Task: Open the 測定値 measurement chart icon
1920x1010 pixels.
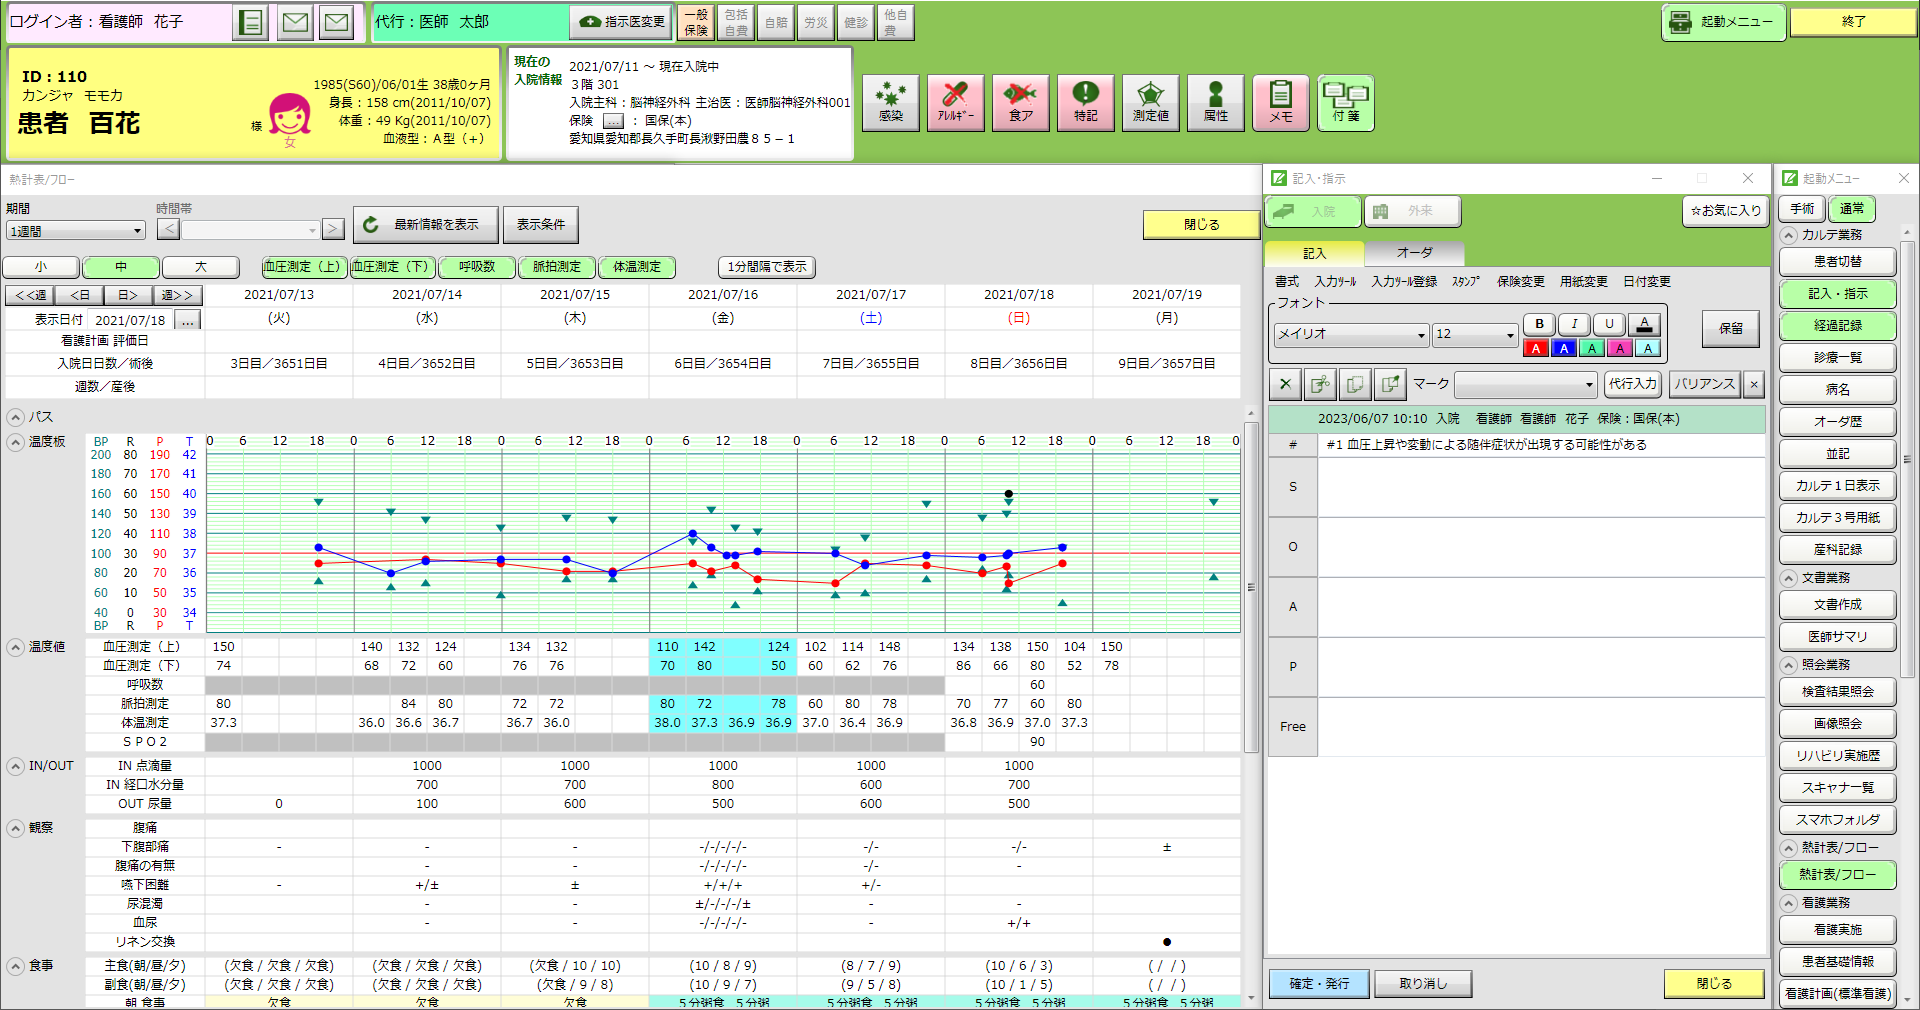Action: (x=1150, y=102)
